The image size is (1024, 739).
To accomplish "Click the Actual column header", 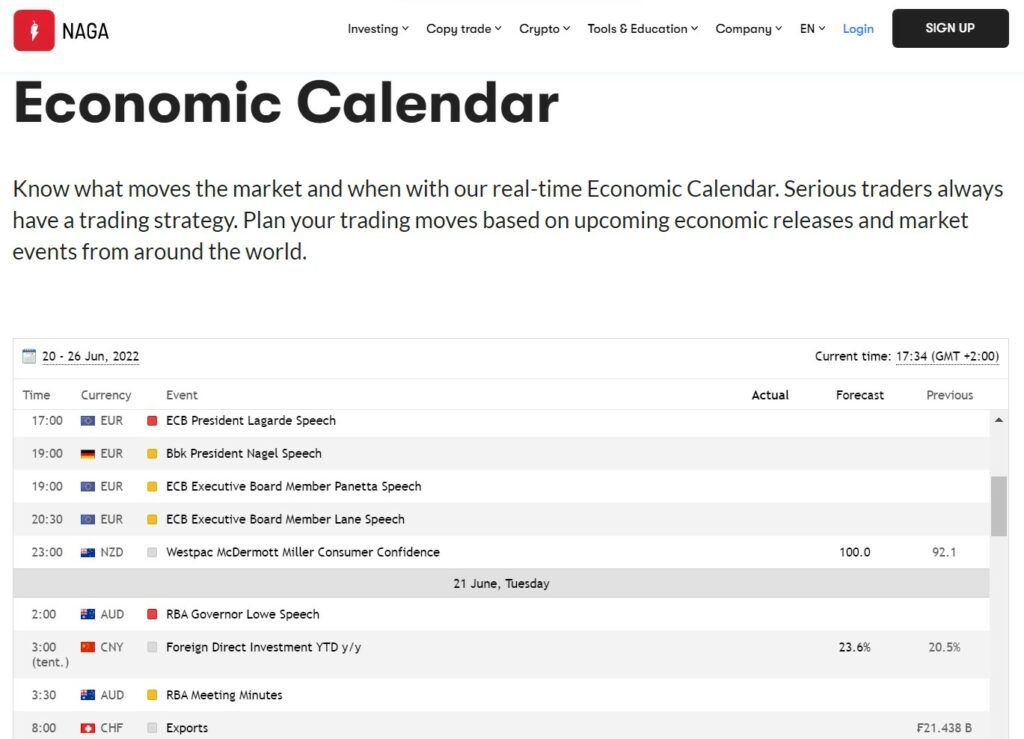I will (x=770, y=395).
